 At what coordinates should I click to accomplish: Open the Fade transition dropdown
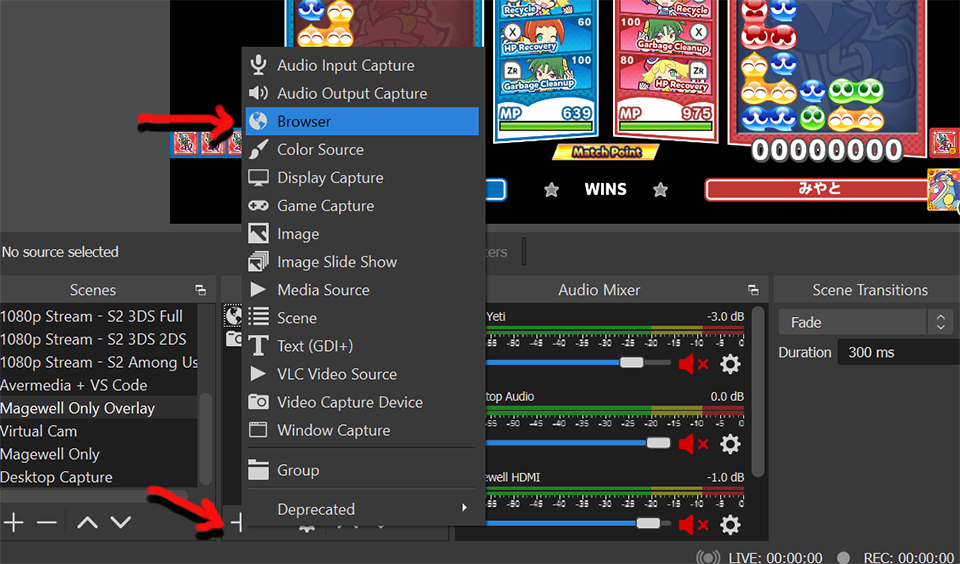pyautogui.click(x=866, y=322)
